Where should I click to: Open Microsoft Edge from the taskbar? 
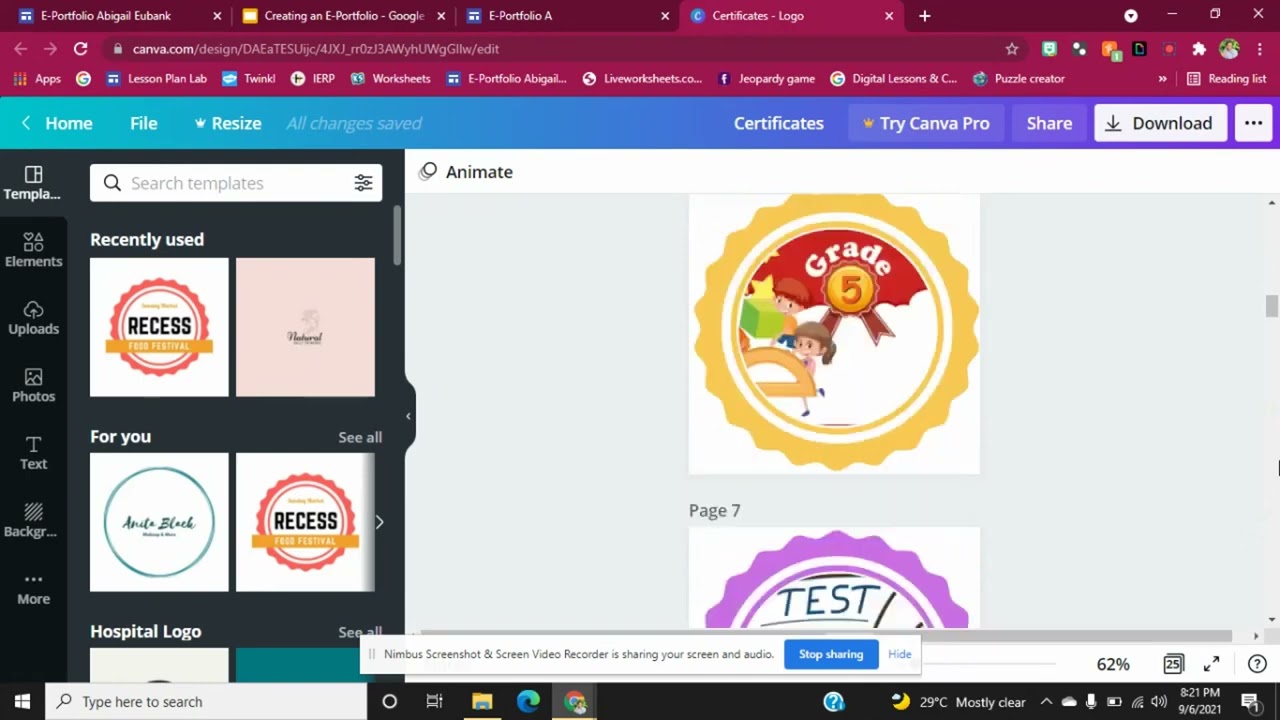click(528, 701)
